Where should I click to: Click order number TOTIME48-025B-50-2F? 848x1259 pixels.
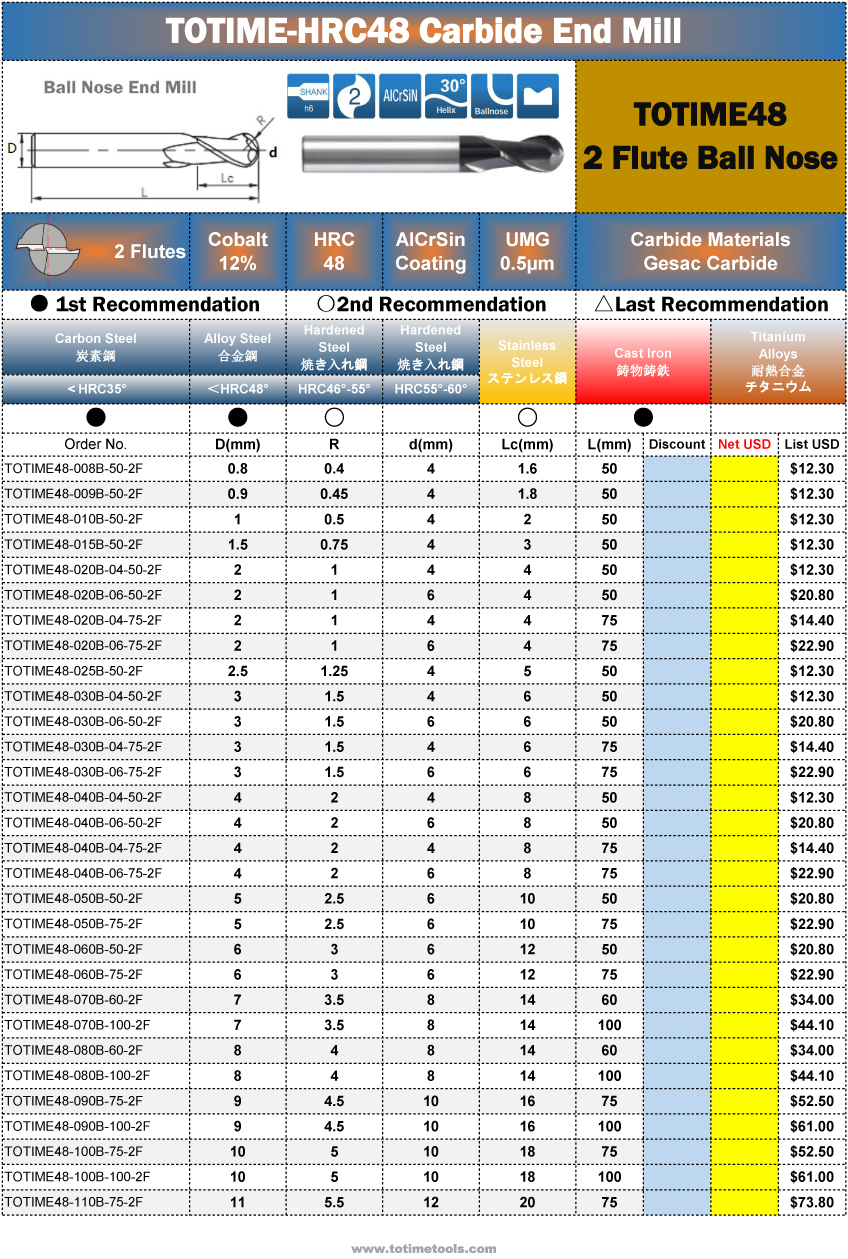(74, 671)
